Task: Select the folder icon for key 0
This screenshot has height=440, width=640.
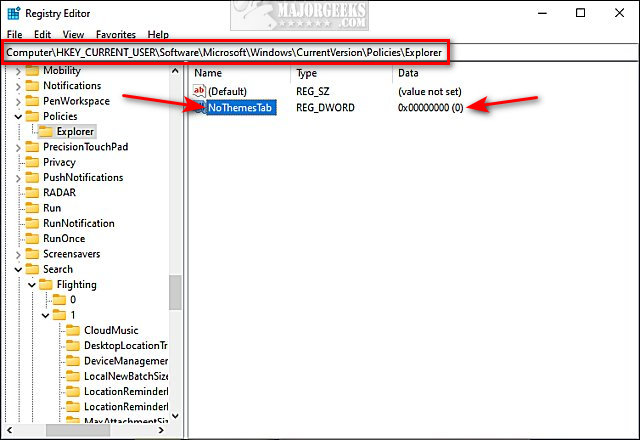Action: (x=59, y=300)
